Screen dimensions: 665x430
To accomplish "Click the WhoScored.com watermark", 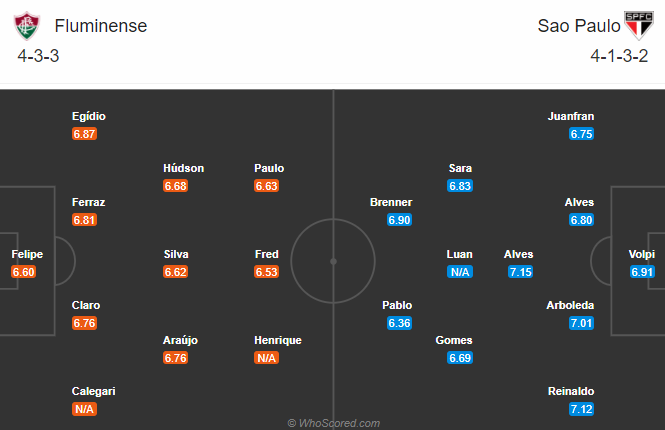I will click(x=333, y=423).
